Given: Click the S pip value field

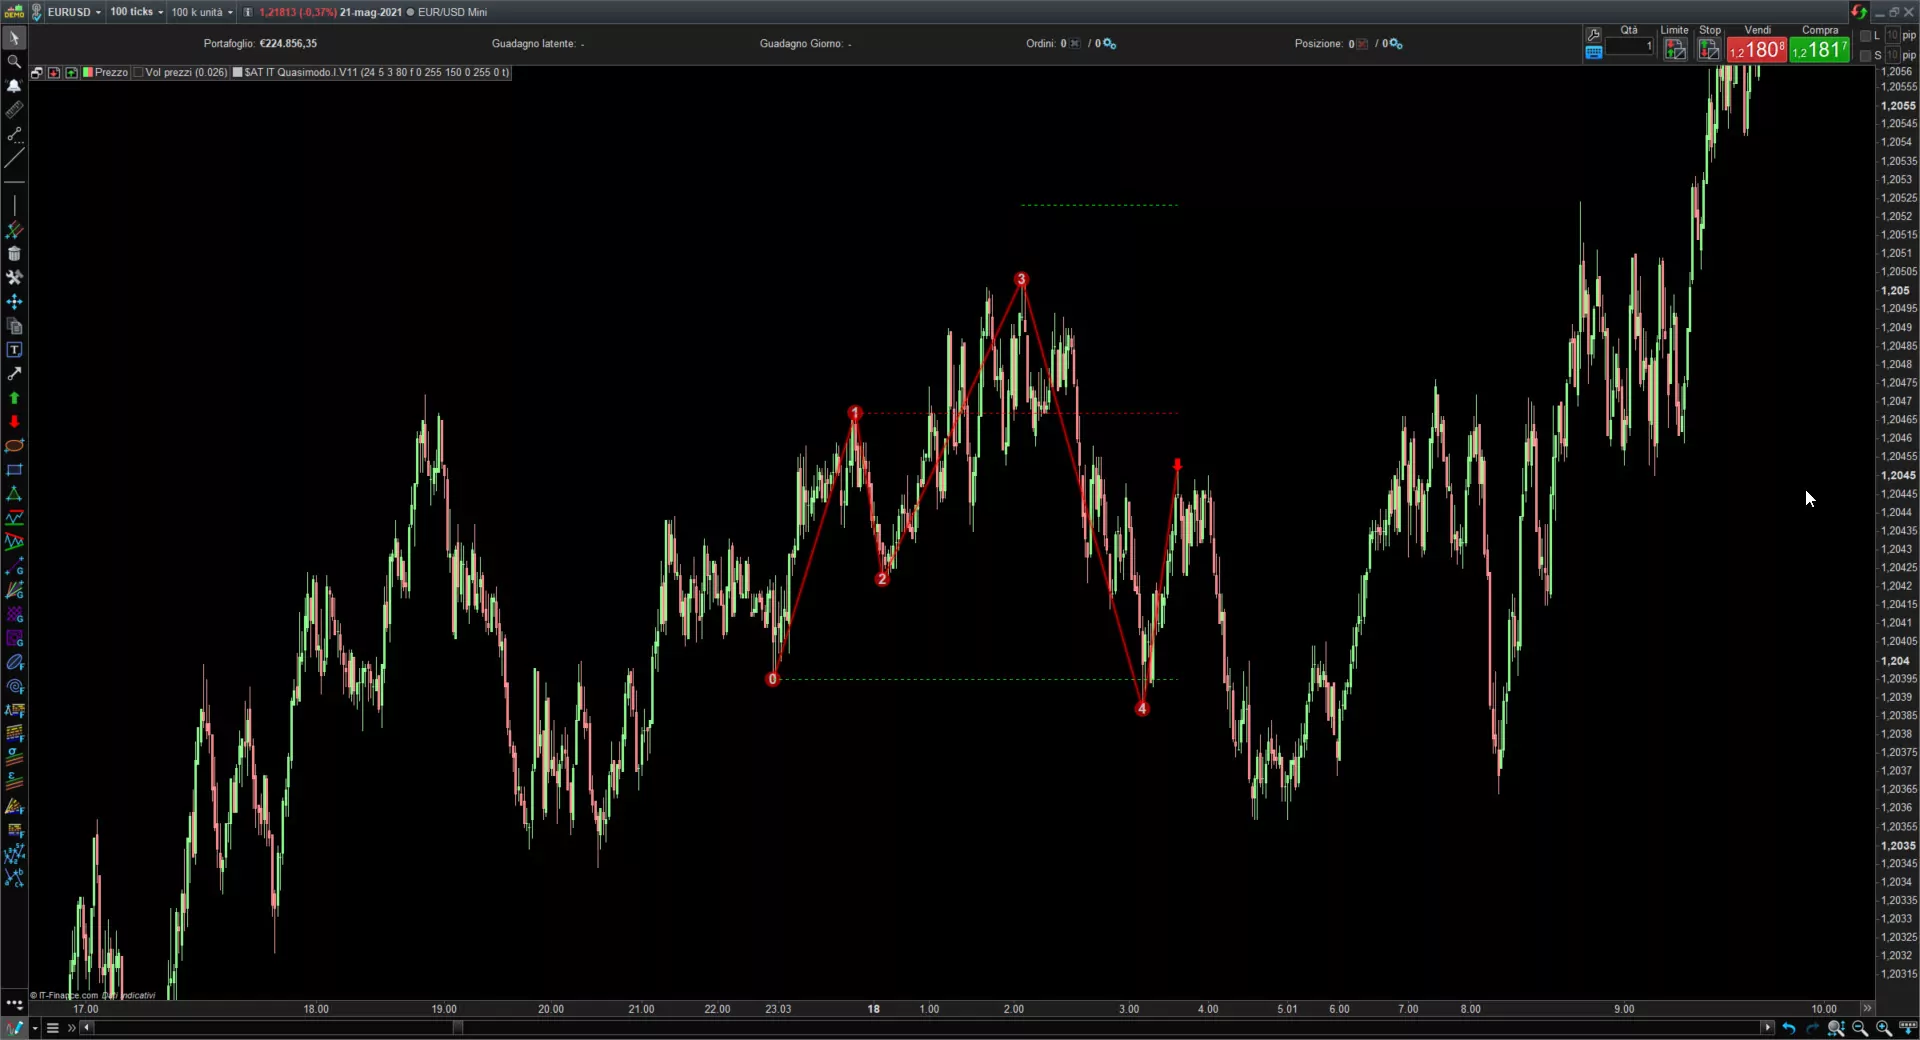Looking at the screenshot, I should [x=1892, y=56].
